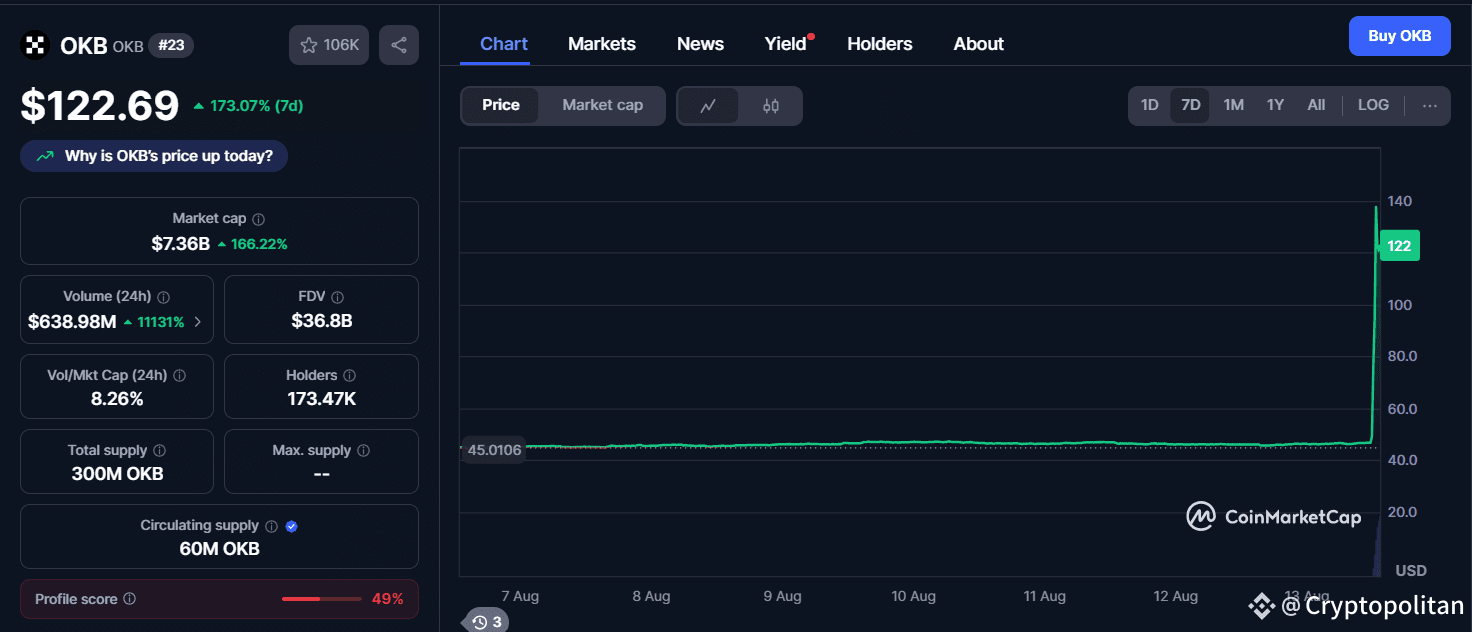This screenshot has width=1472, height=632.
Task: Switch to line chart icon
Action: (x=708, y=105)
